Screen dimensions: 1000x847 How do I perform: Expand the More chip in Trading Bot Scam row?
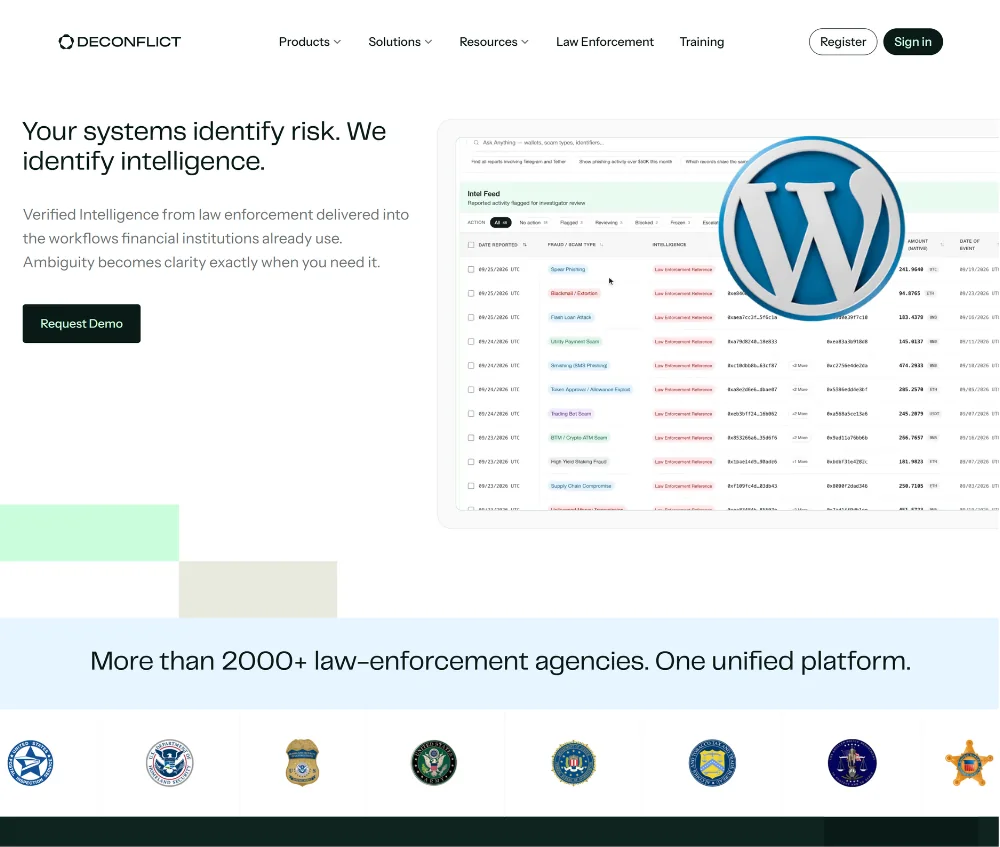[x=800, y=413]
